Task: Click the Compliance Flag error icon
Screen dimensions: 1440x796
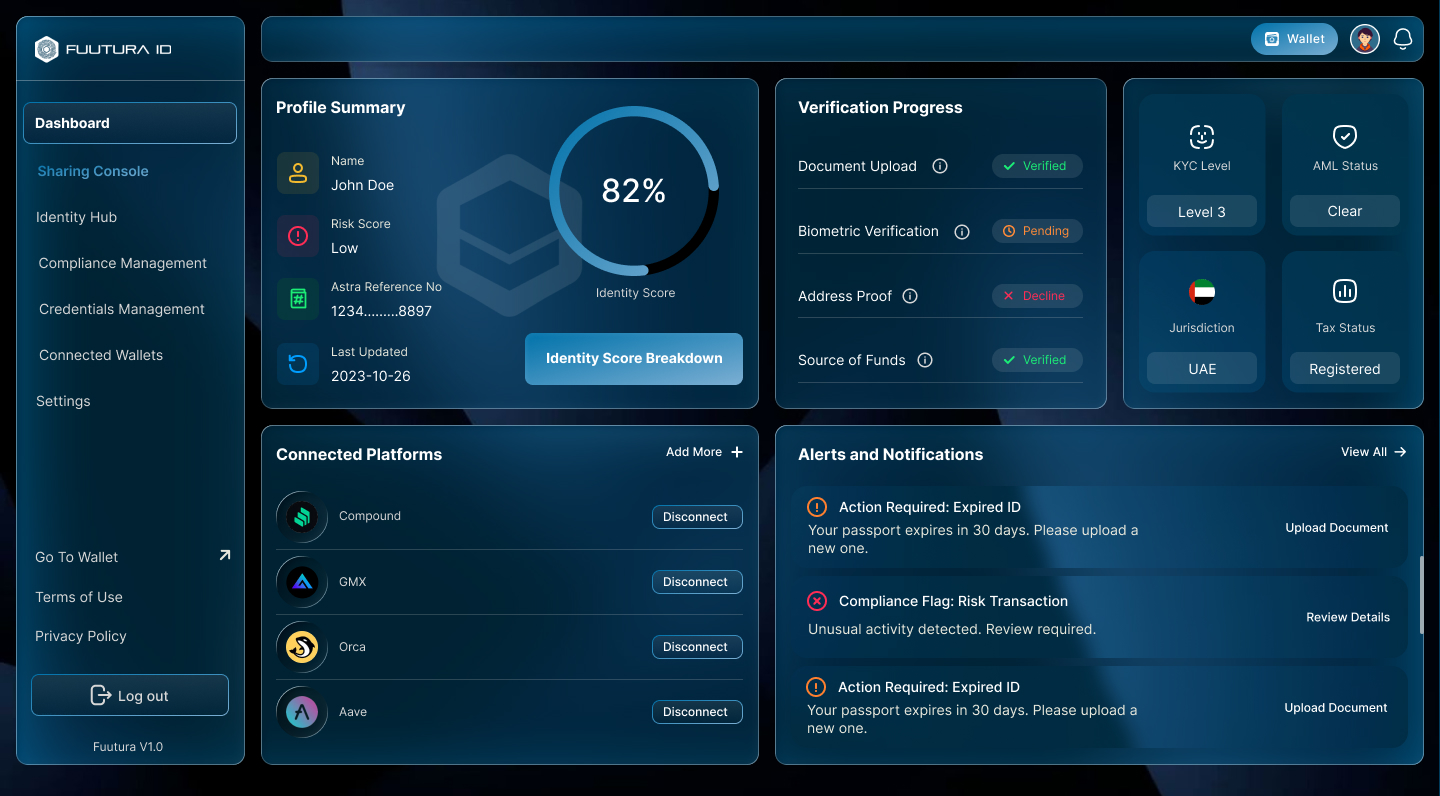Action: point(817,601)
